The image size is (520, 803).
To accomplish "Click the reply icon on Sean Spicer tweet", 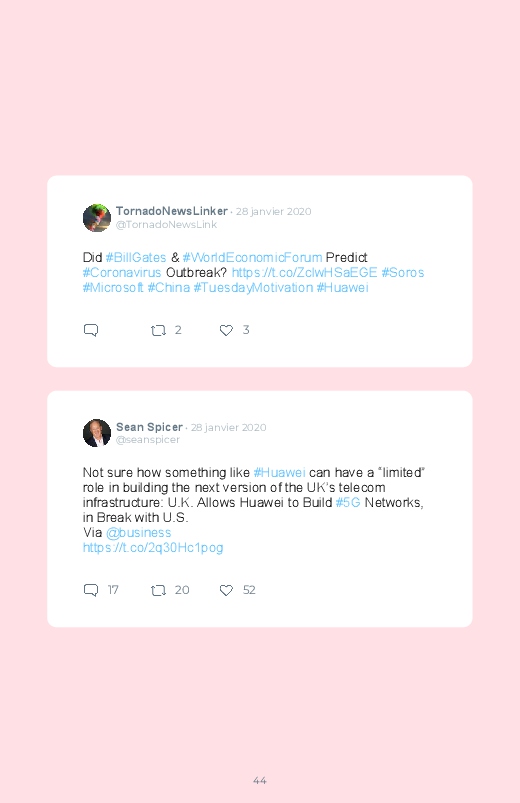I will (x=91, y=590).
